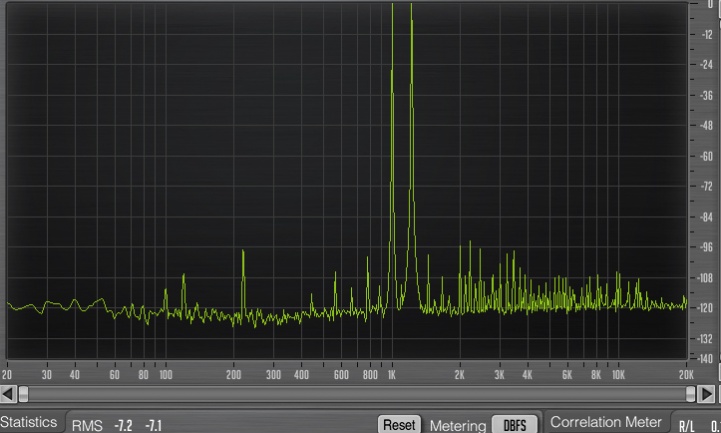Viewport: 721px width, 433px height.
Task: Click the -60 dB scale label
Action: [707, 156]
